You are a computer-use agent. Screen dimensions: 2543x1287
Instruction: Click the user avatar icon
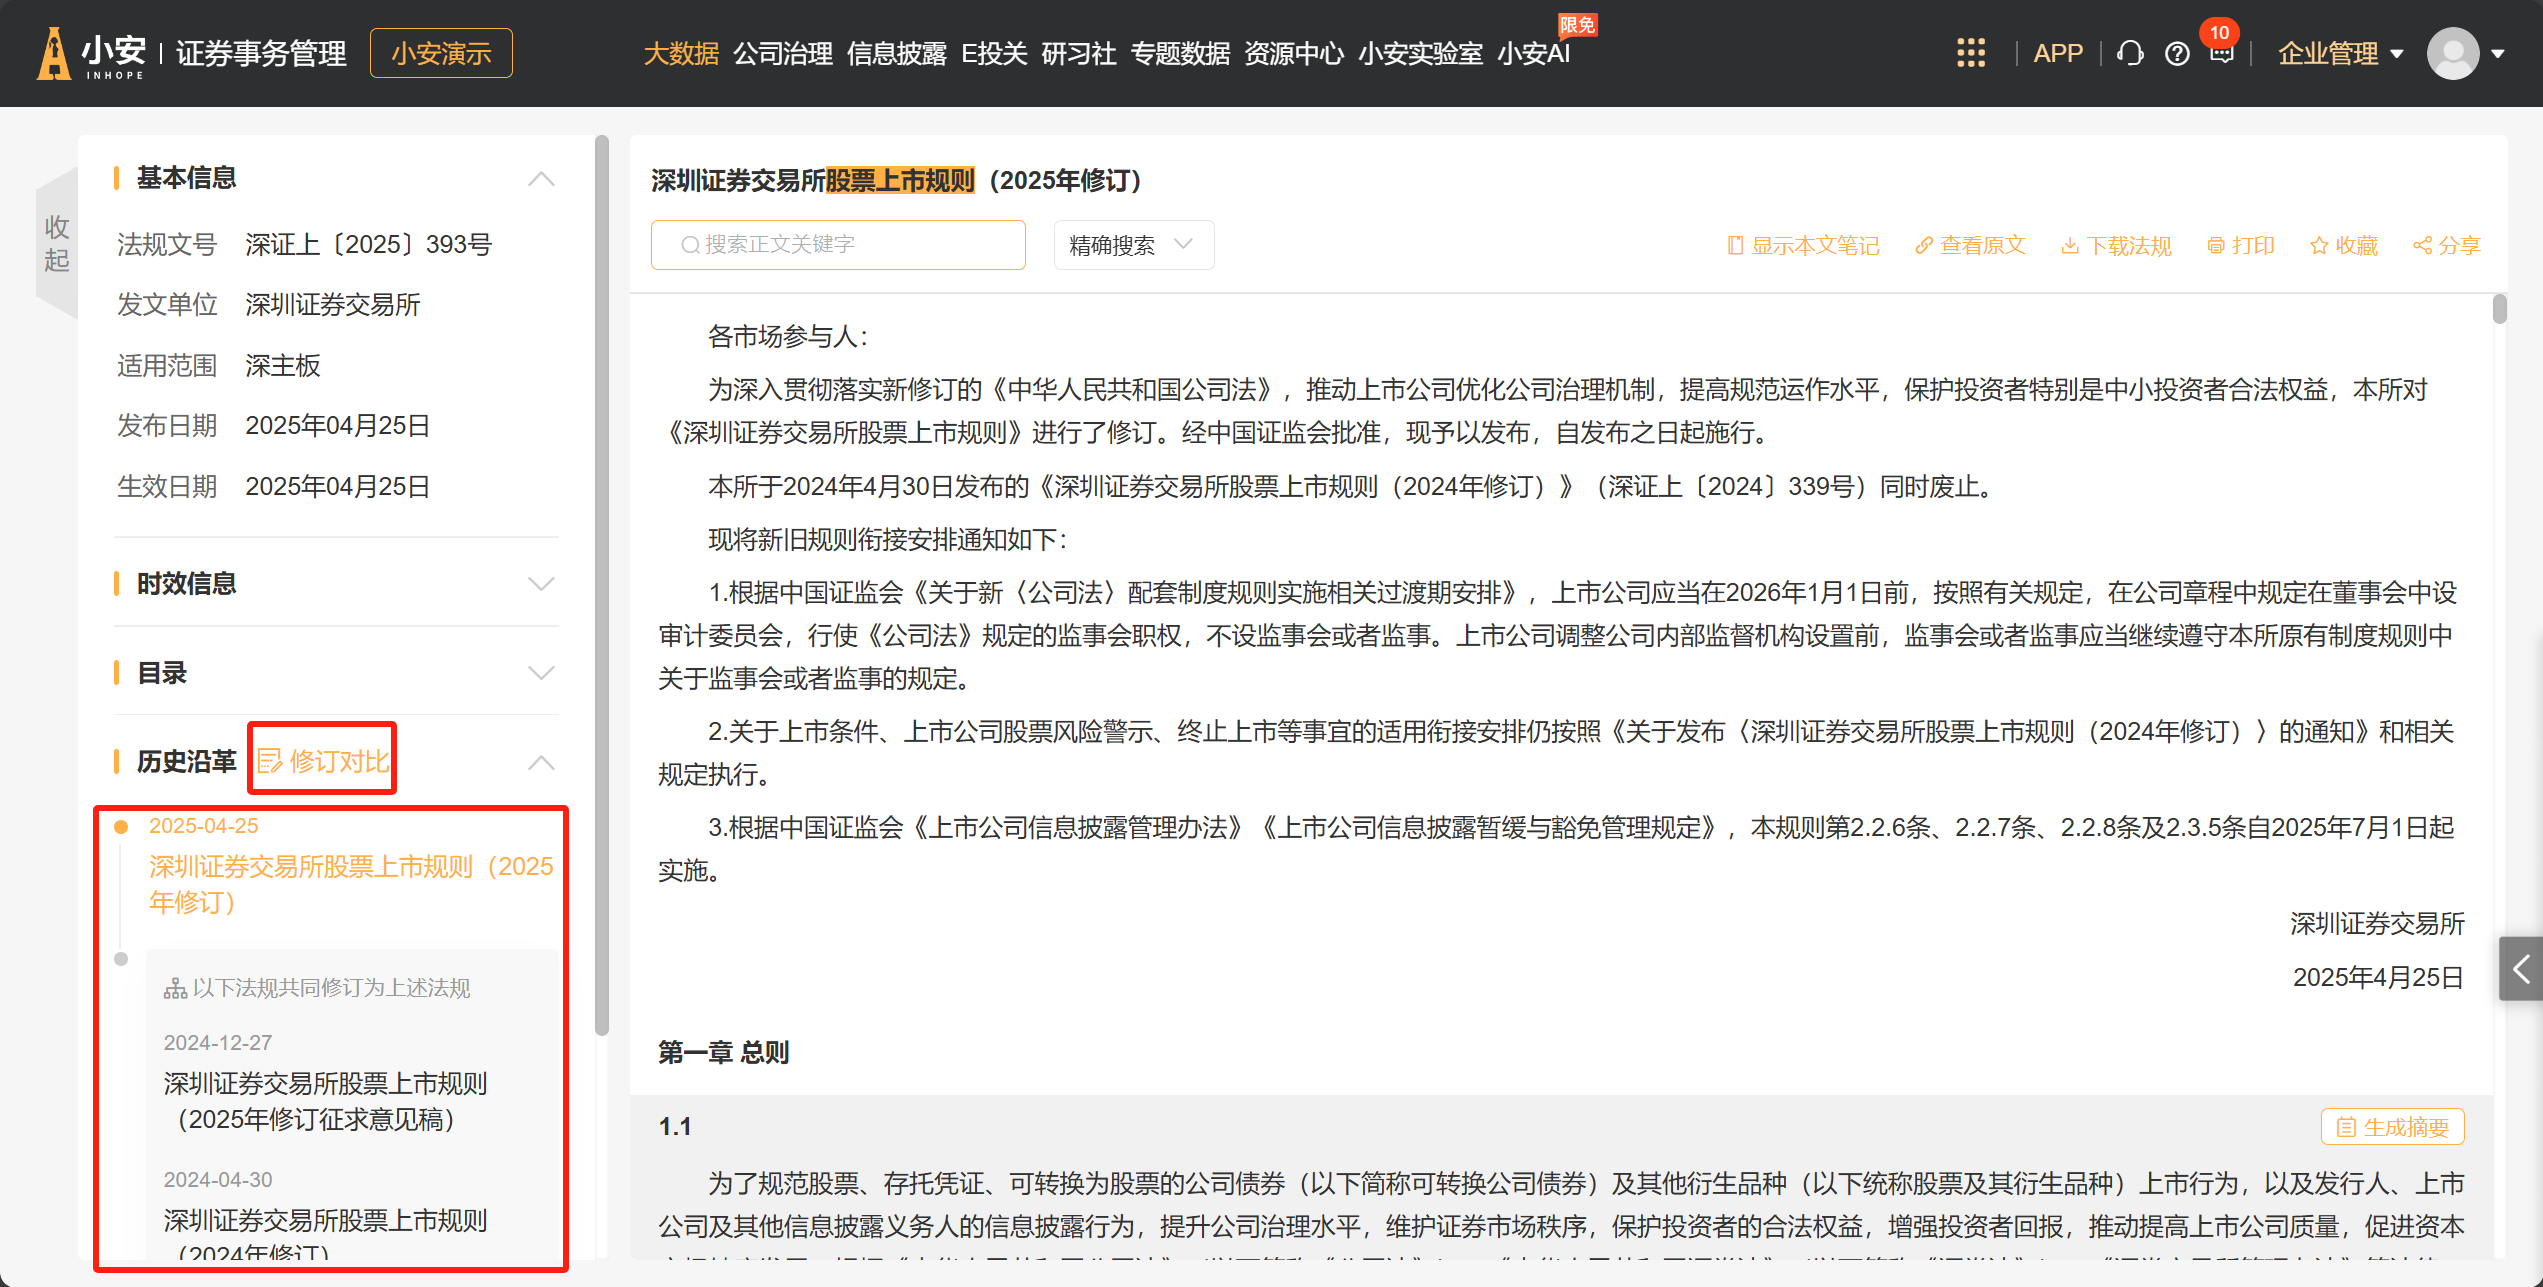2452,53
